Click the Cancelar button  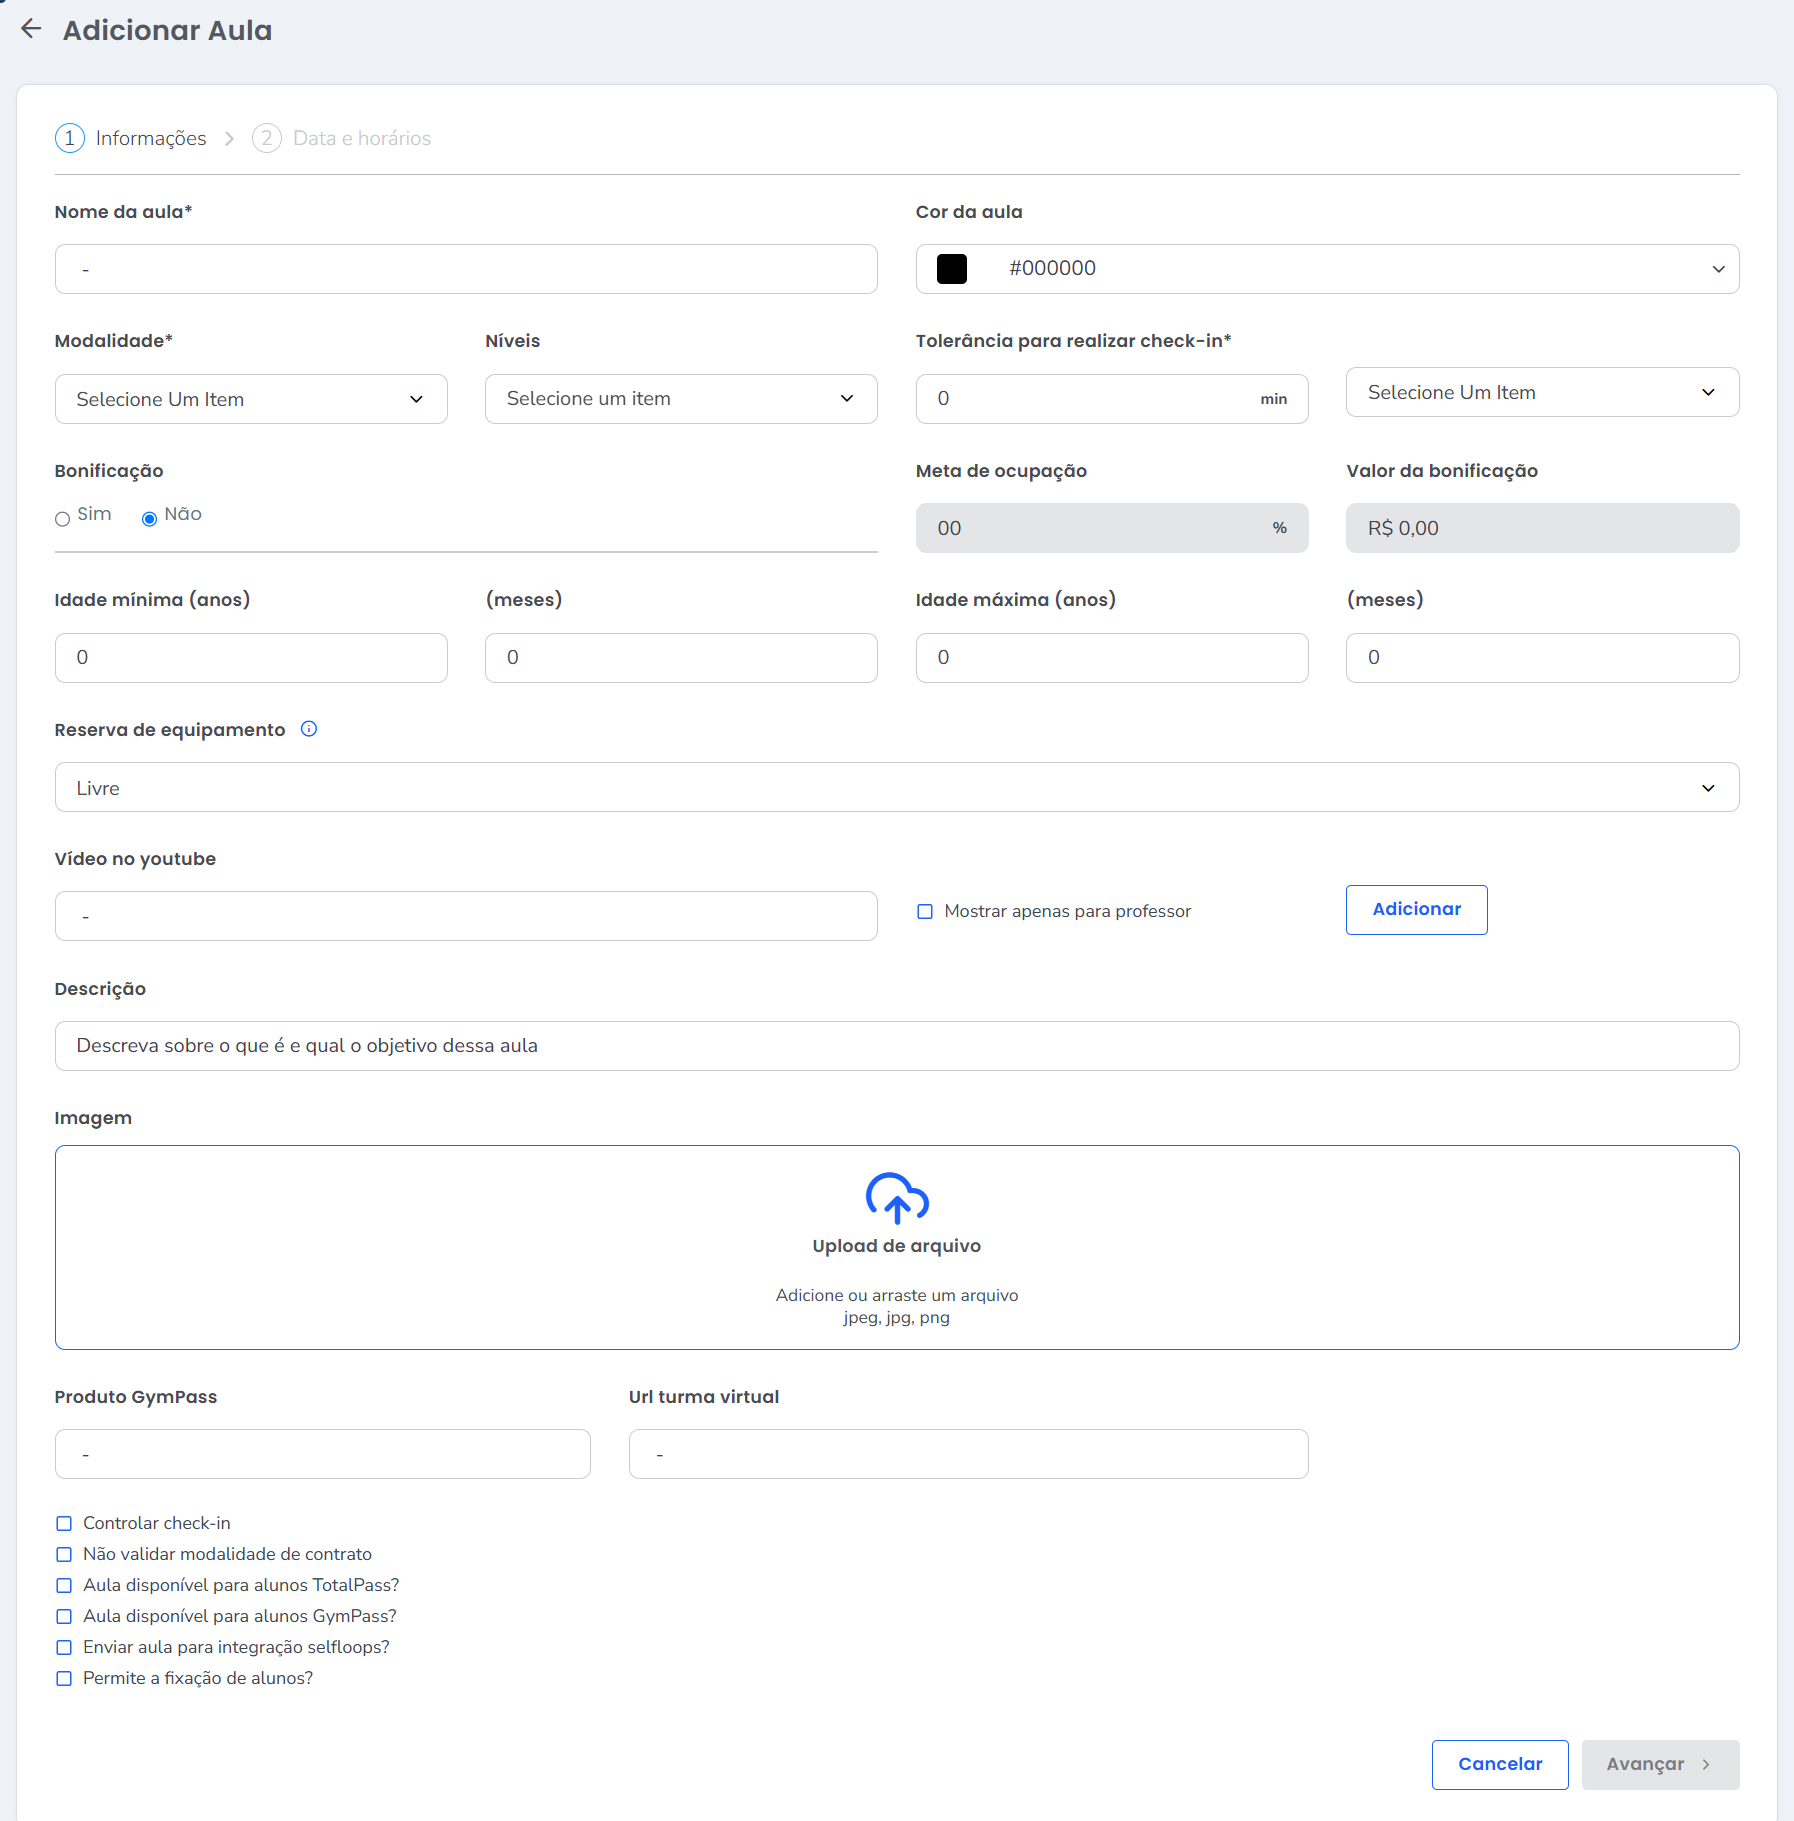1500,1765
